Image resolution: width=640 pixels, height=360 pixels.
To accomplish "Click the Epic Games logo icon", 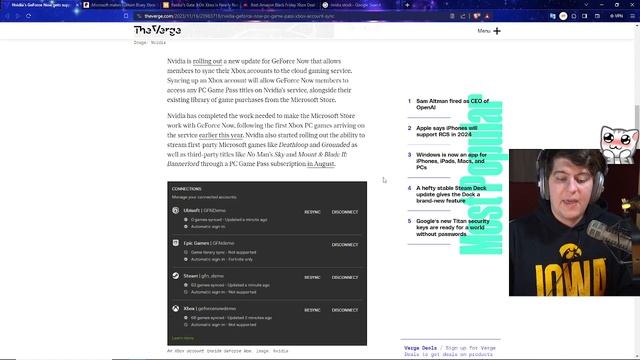I will [176, 243].
